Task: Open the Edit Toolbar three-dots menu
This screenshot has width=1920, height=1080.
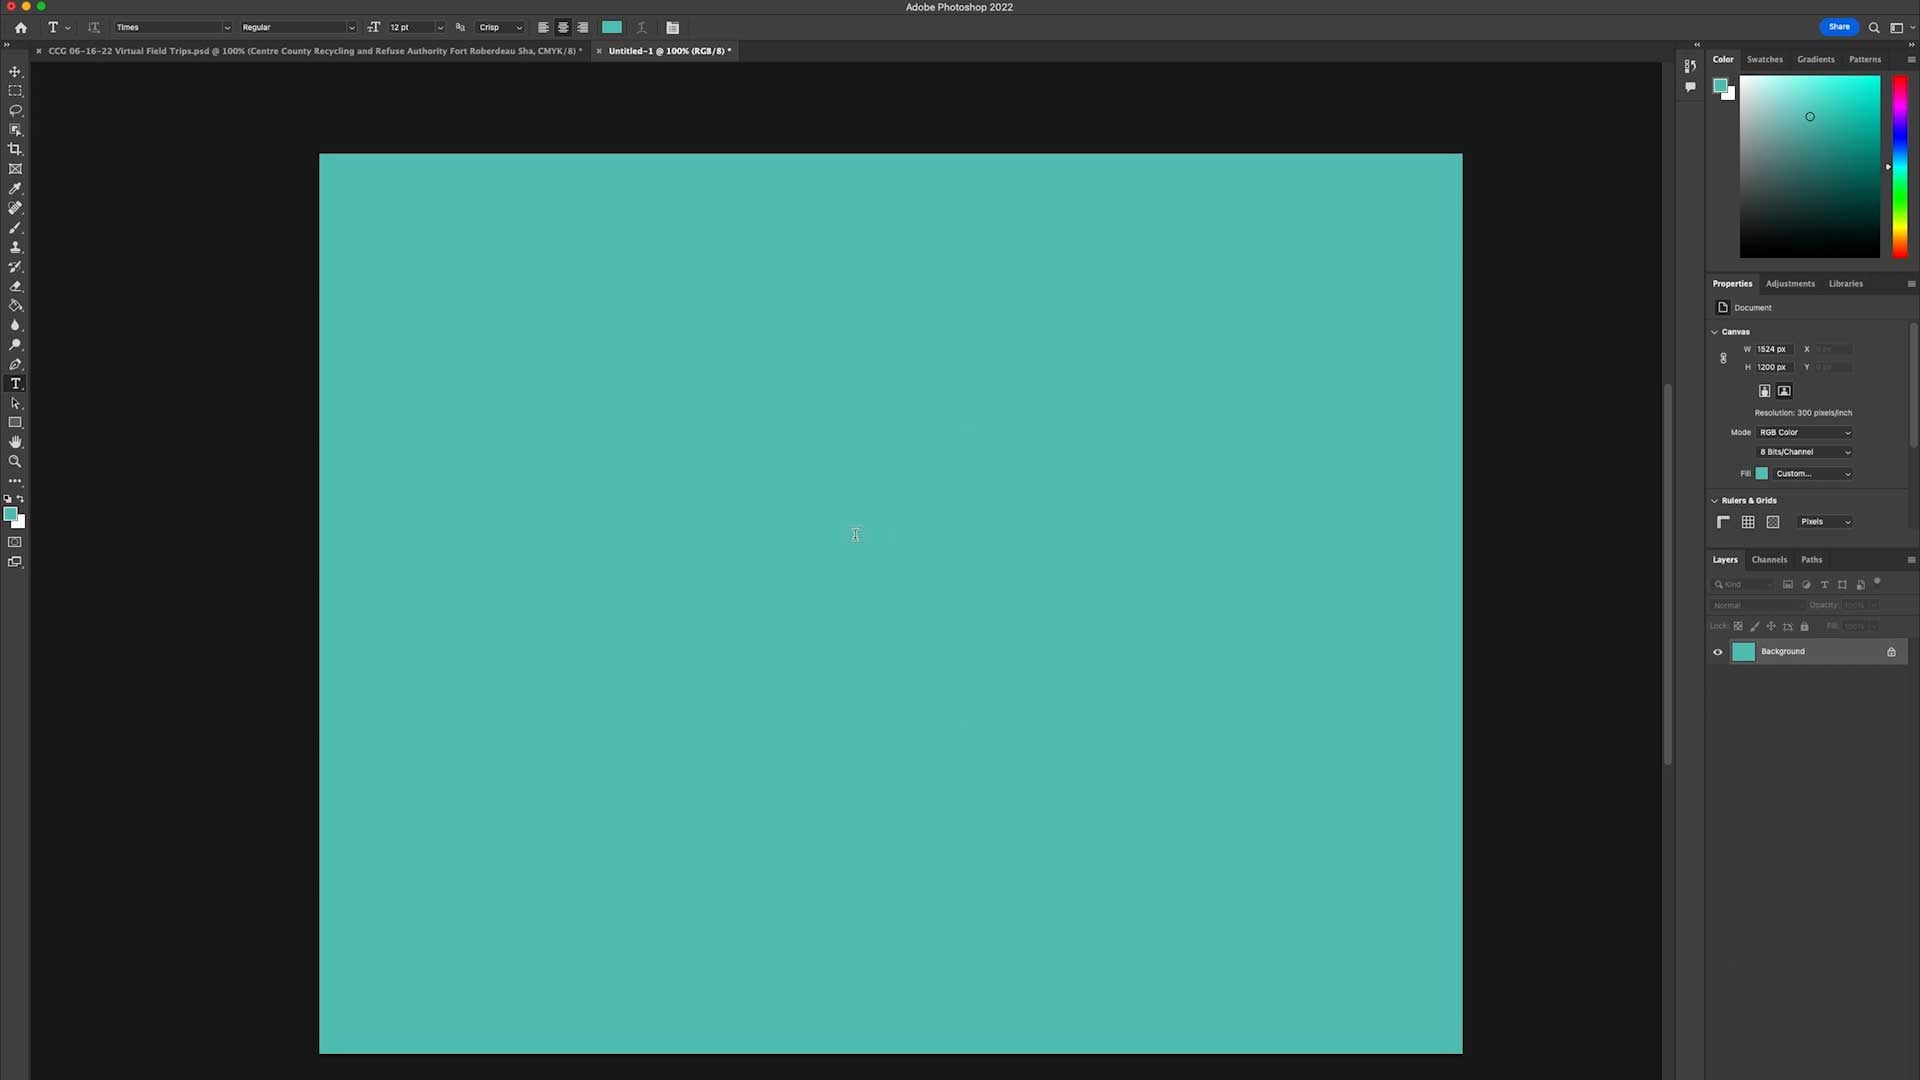Action: (15, 481)
